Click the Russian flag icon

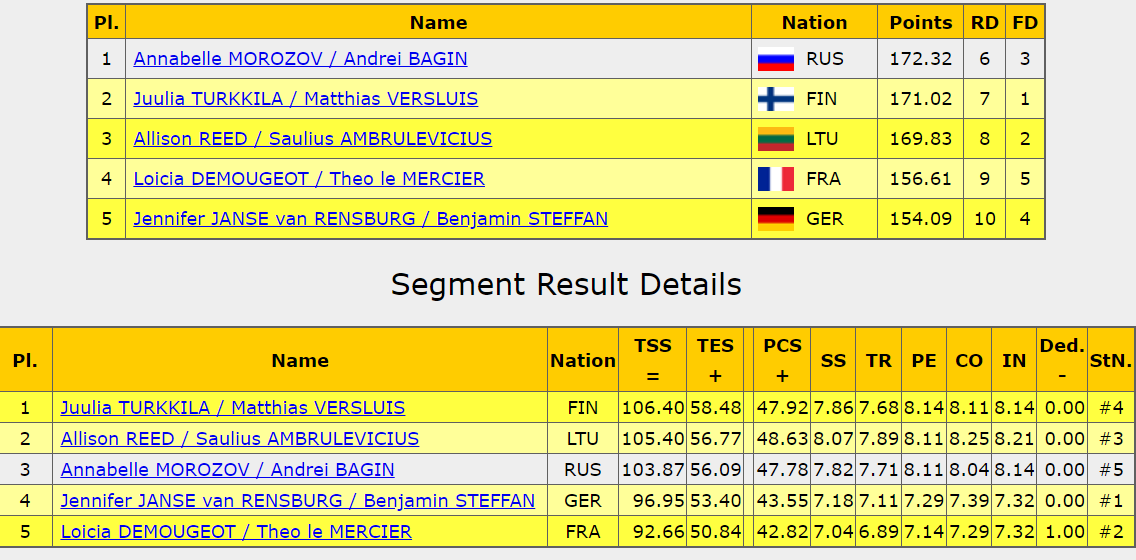[775, 59]
